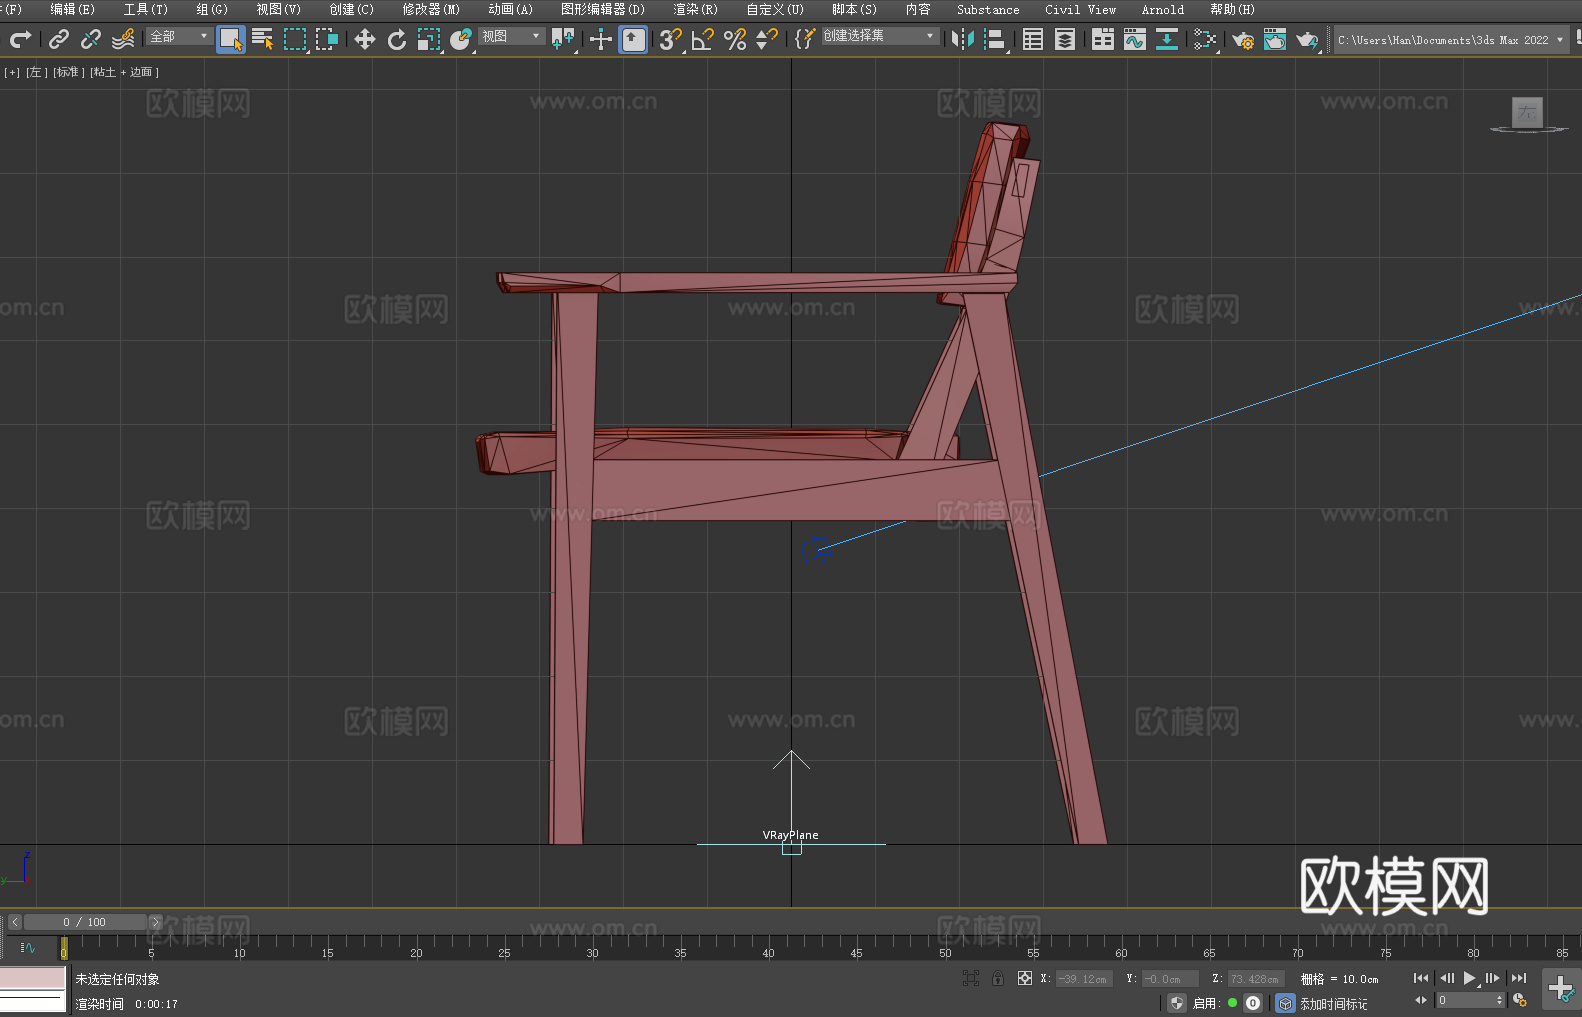Click the X coordinate field

[x=1083, y=979]
